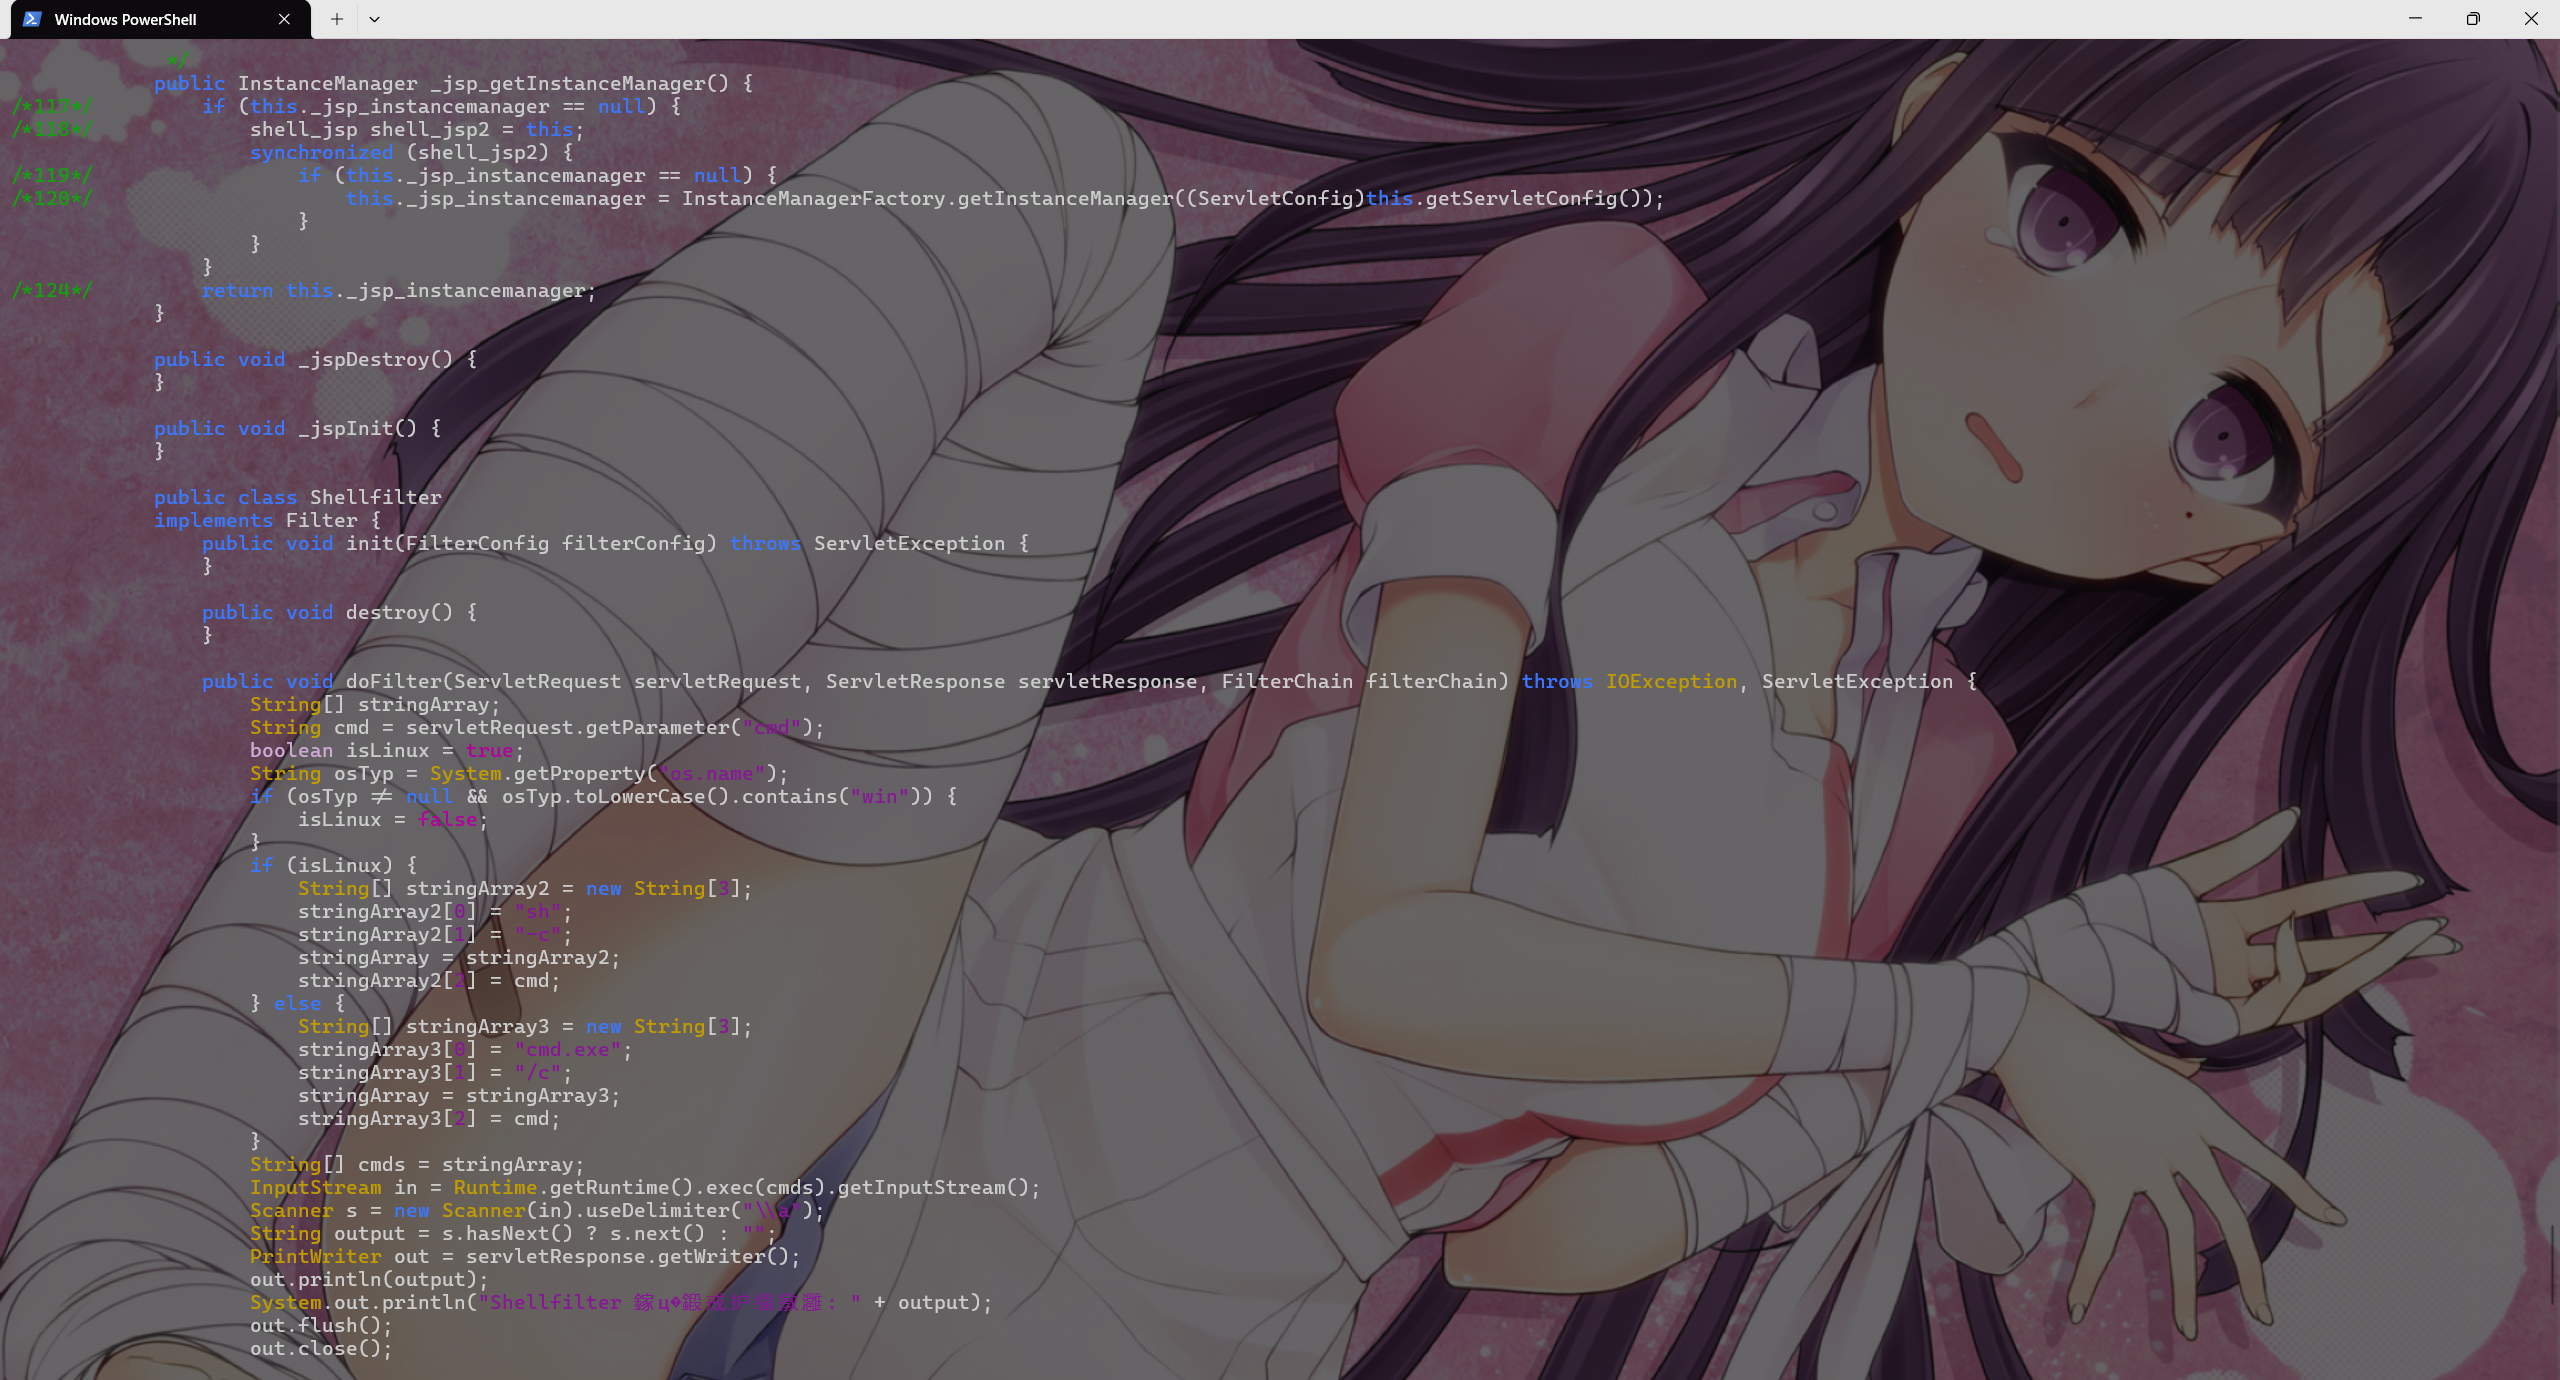Screen dimensions: 2560x1380
Task: Click the IOException text in the throws clause
Action: pos(1671,682)
